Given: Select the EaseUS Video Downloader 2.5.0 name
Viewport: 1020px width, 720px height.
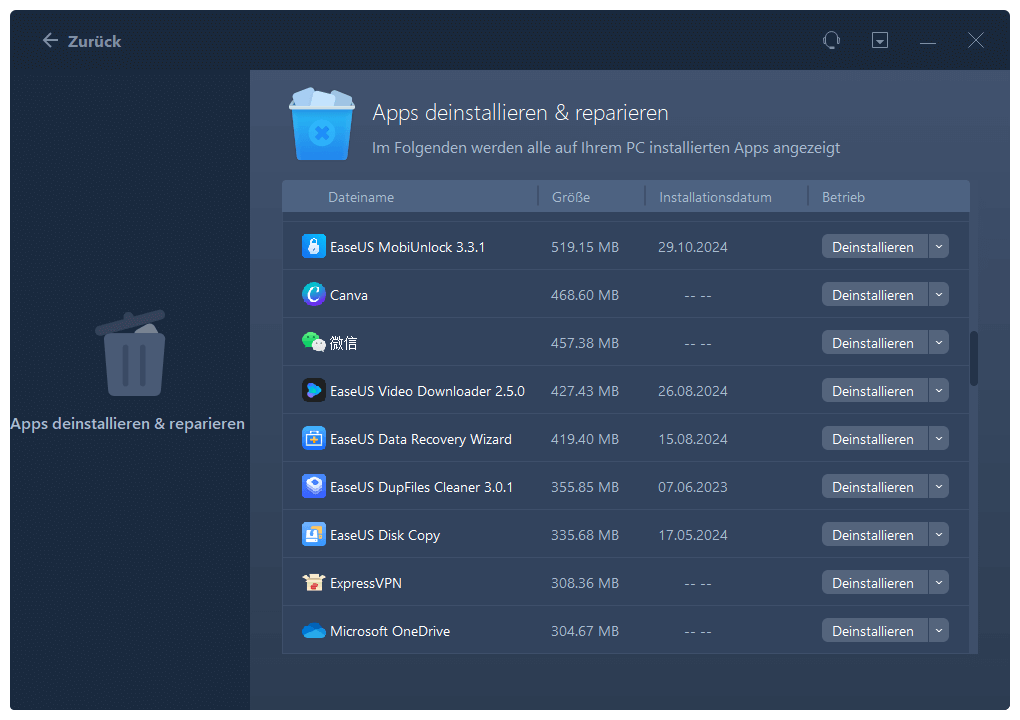Looking at the screenshot, I should [427, 391].
